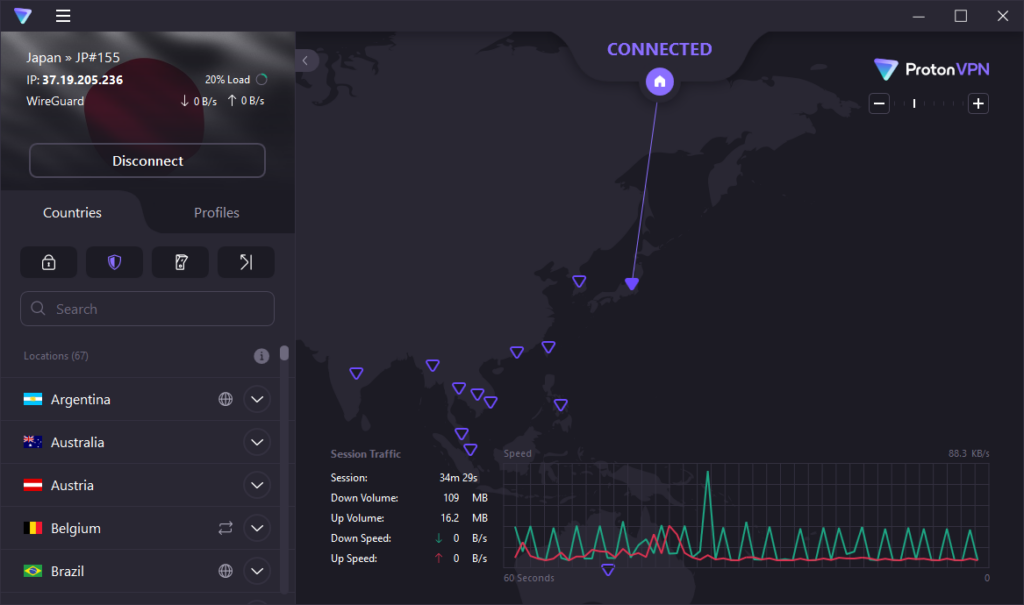Toggle the Kill Switch icon
Screen dimensions: 1024x605
[x=181, y=263]
